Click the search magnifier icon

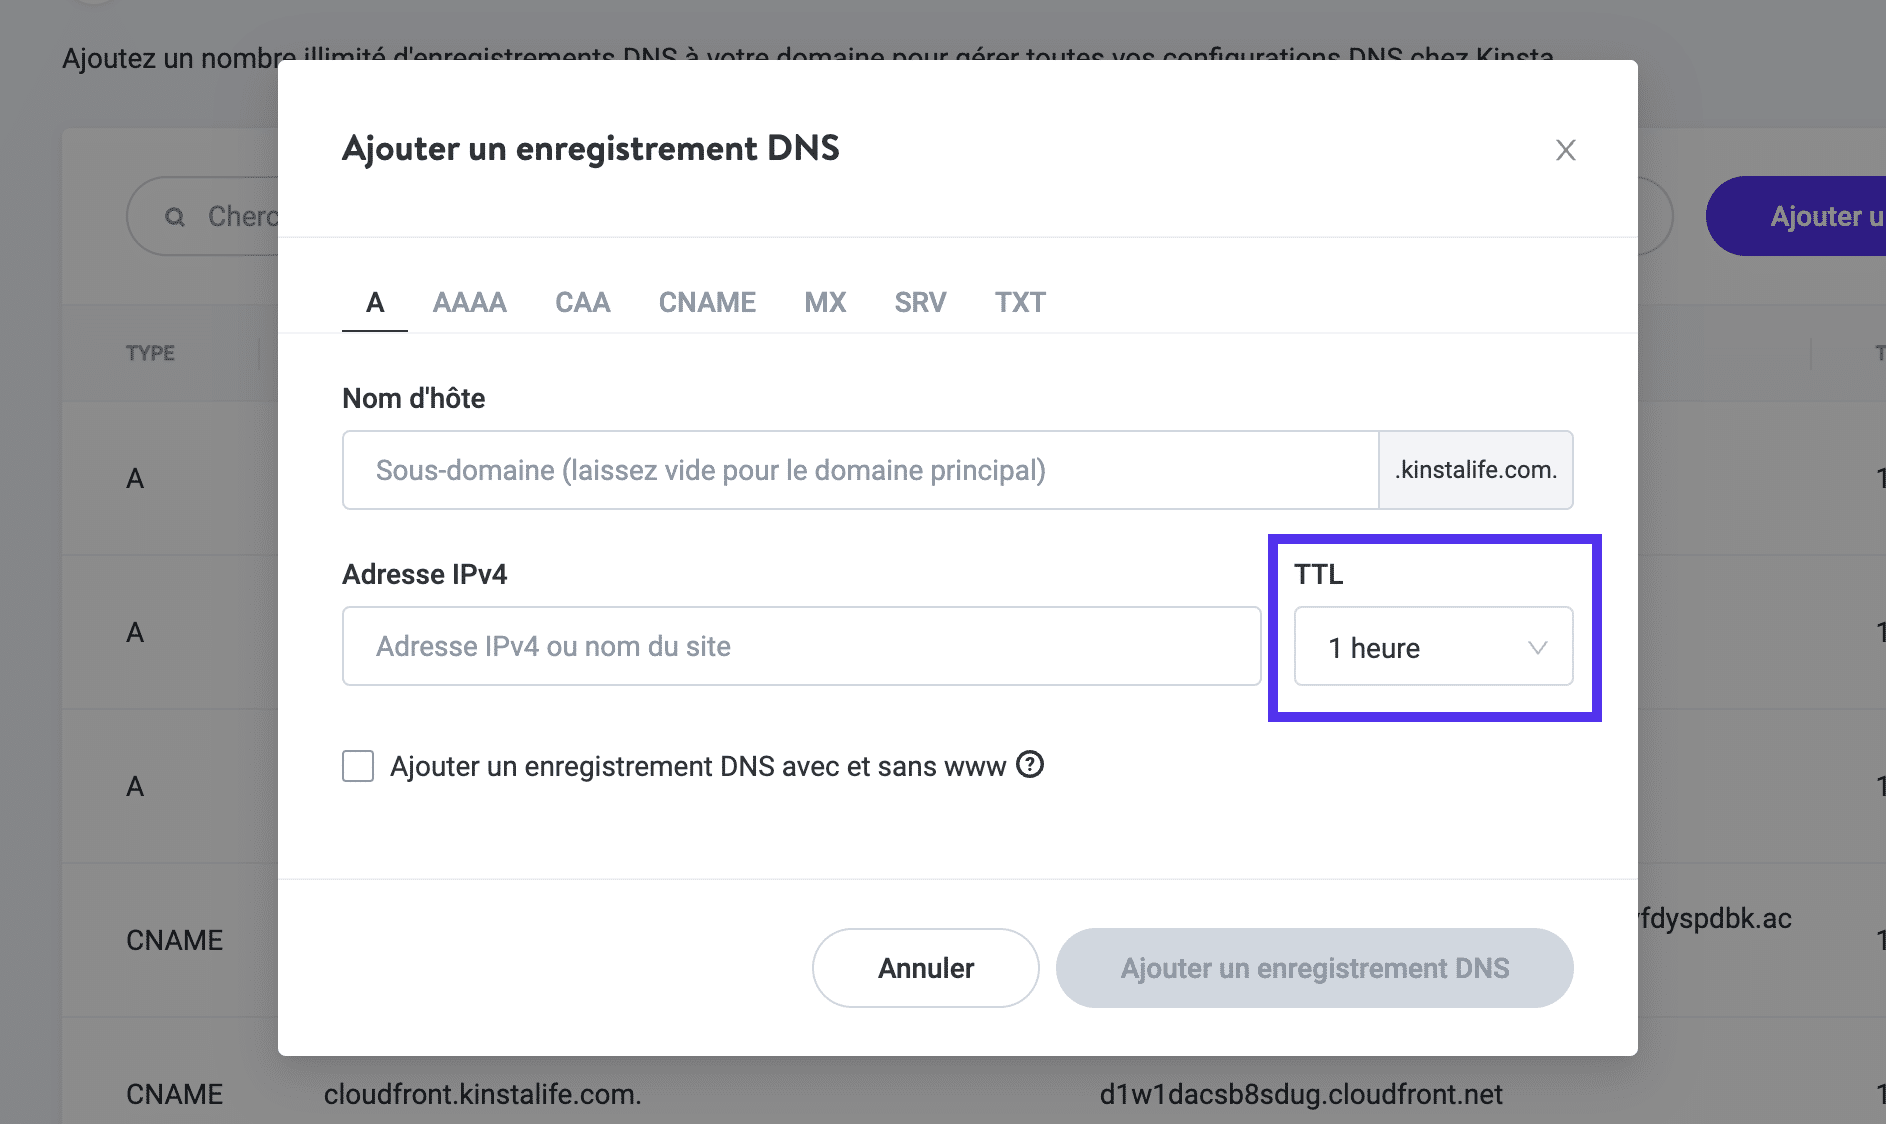tap(176, 216)
